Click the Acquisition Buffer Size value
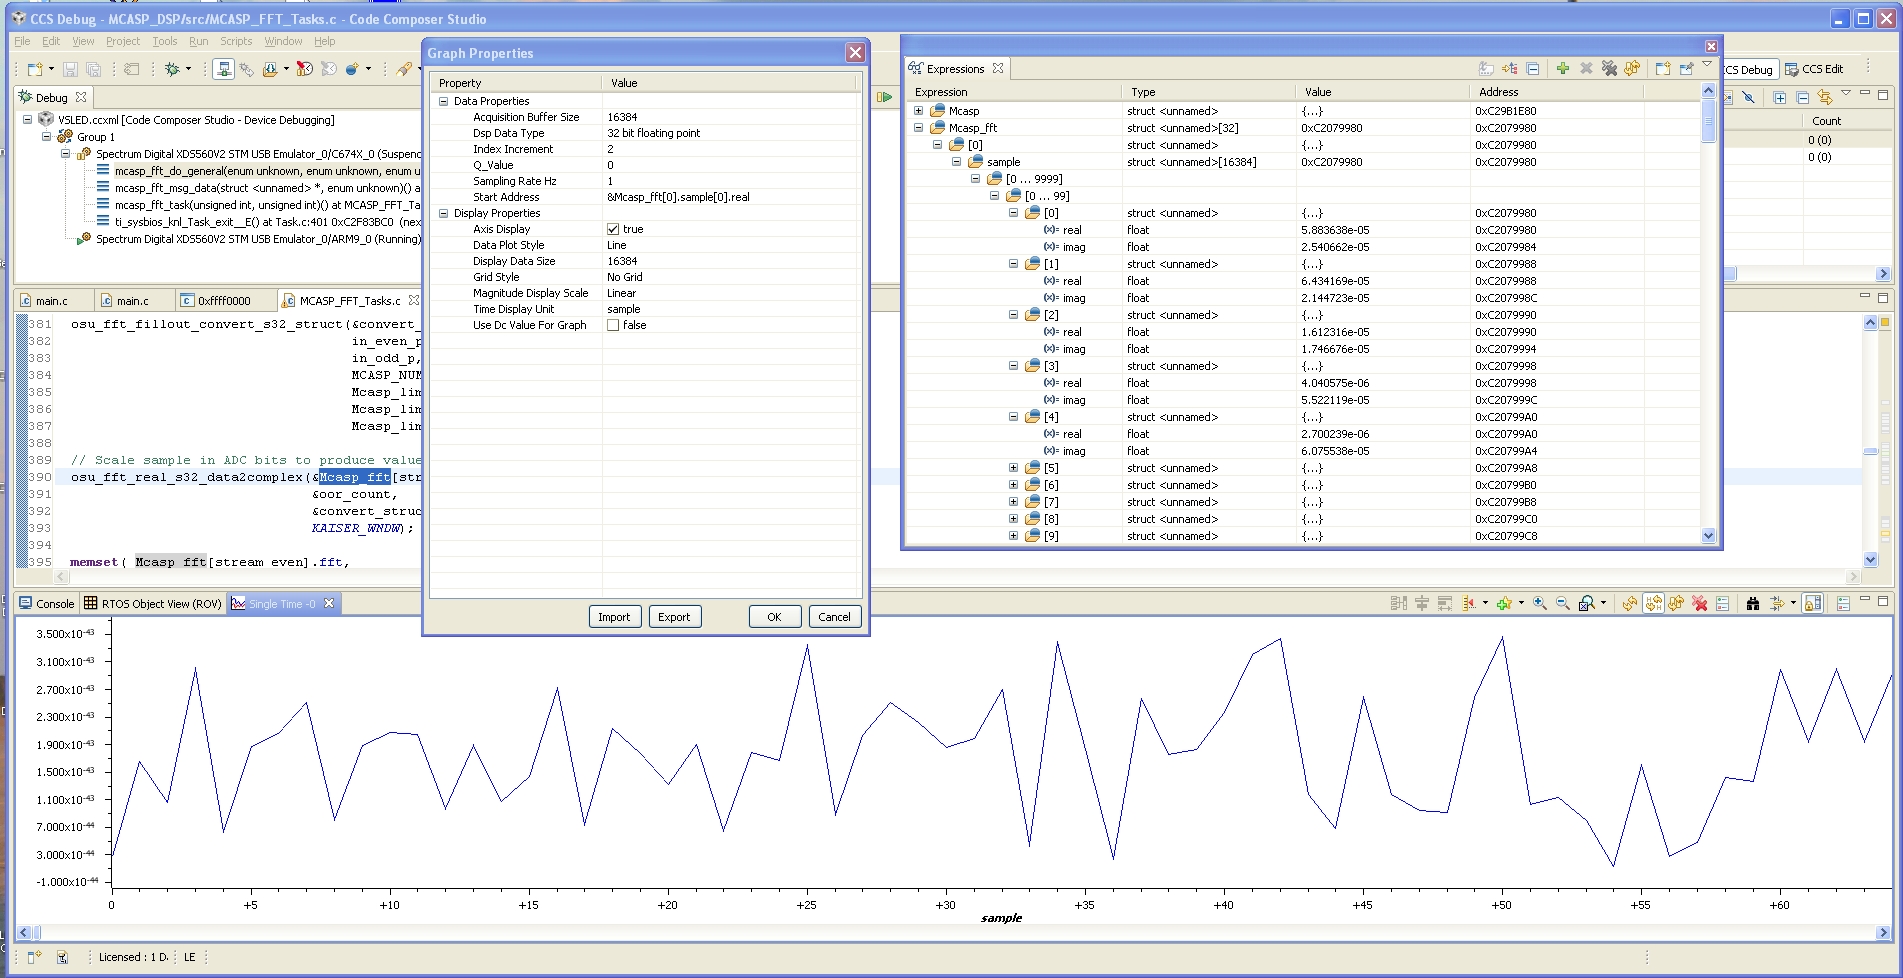The height and width of the screenshot is (978, 1903). (730, 117)
